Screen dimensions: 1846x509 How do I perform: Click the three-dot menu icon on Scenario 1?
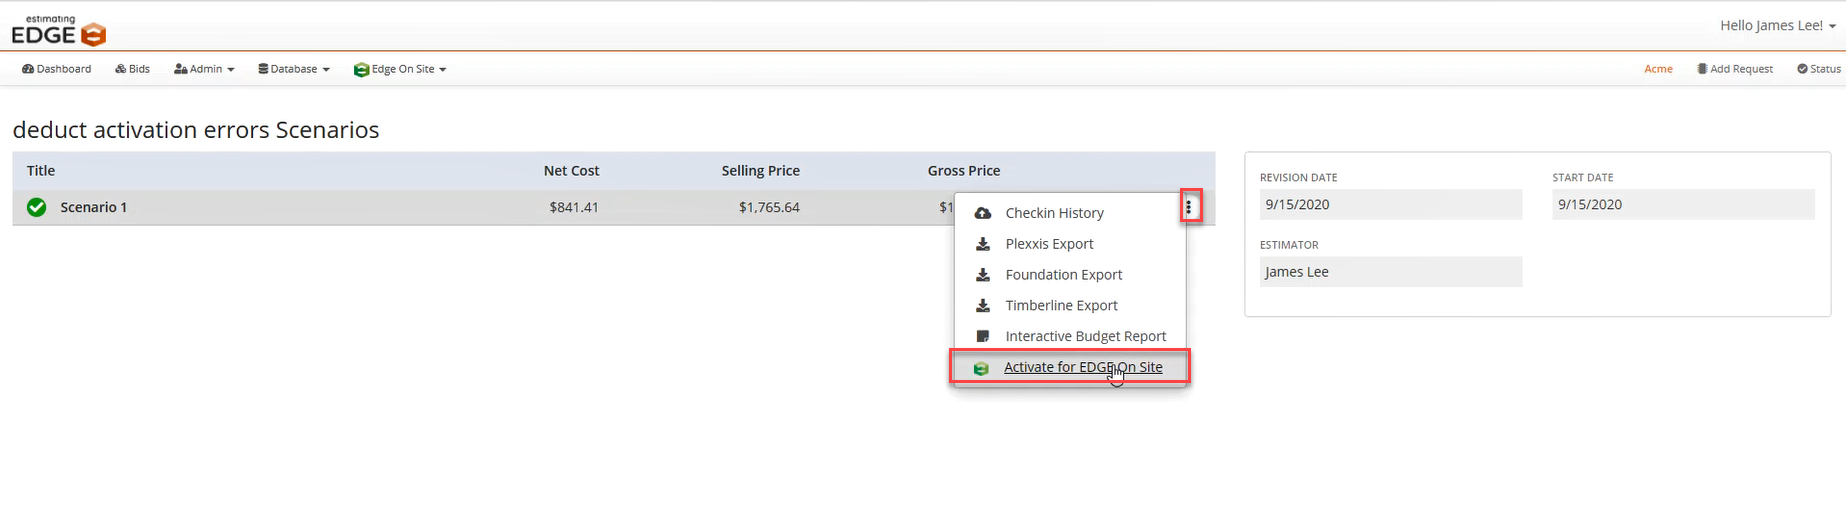pyautogui.click(x=1188, y=207)
